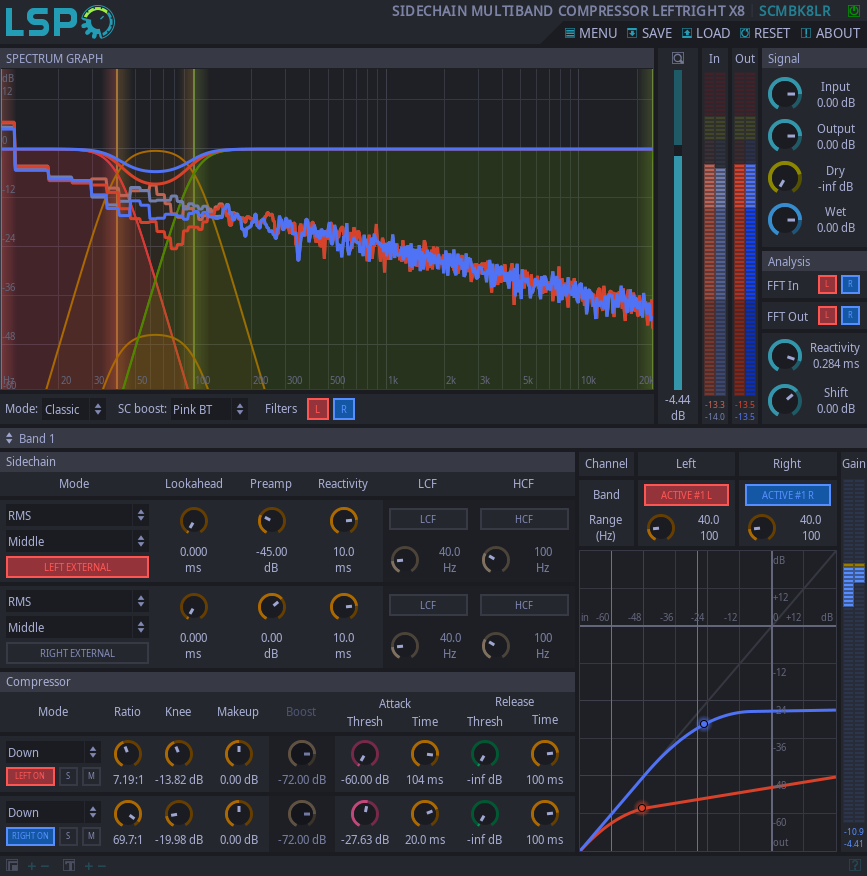Click RESET in the top bar
This screenshot has height=876, width=867.
coord(764,34)
